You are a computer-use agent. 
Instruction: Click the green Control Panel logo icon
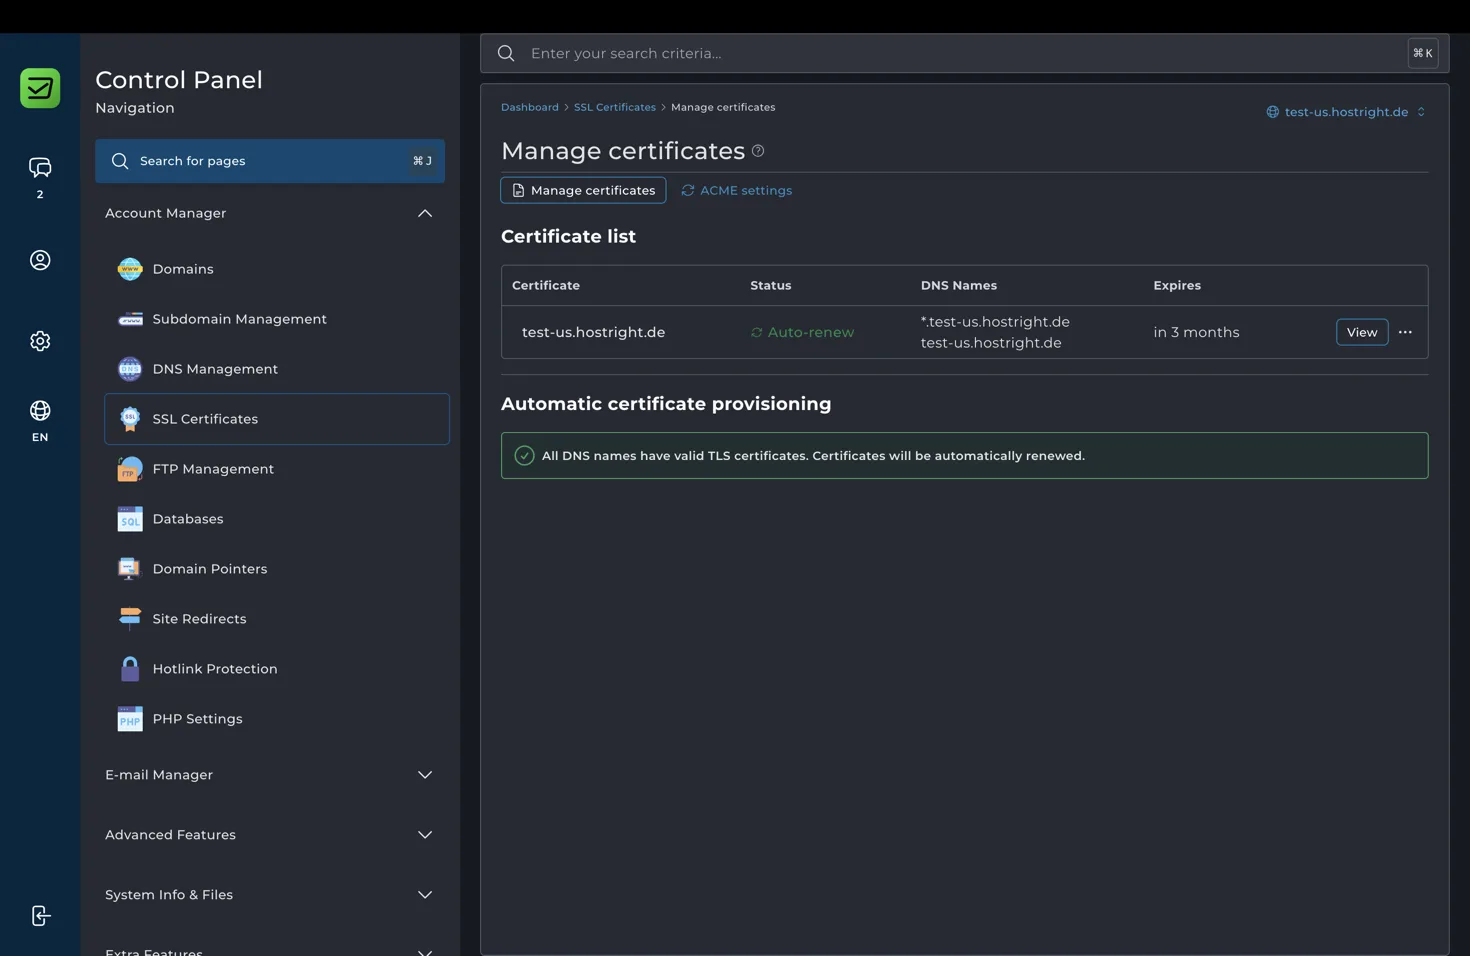[40, 88]
